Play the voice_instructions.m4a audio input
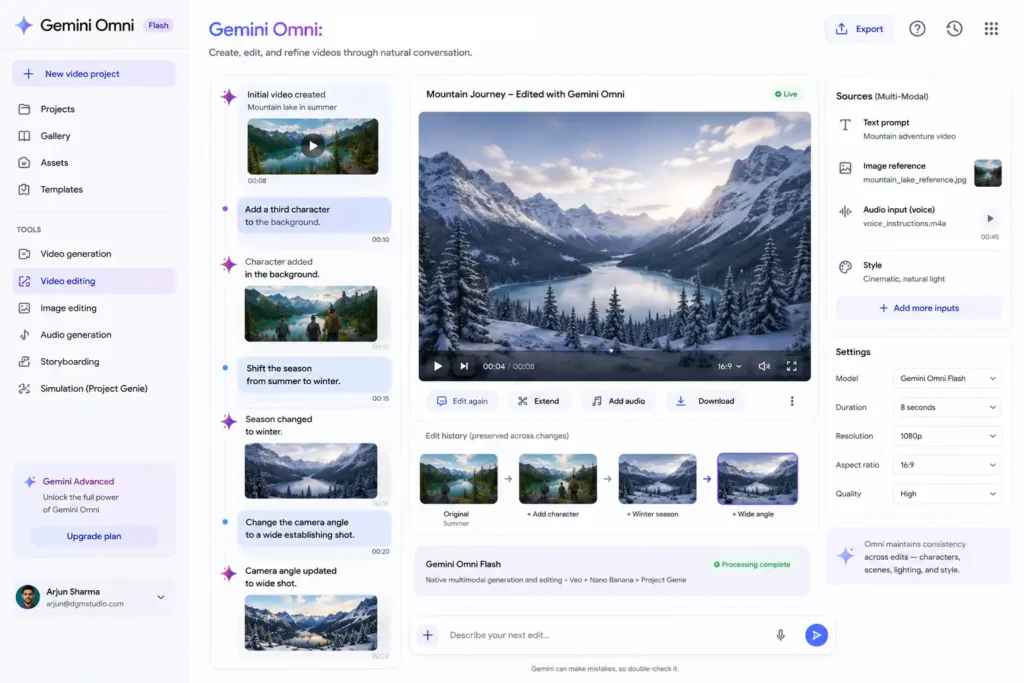1024x683 pixels. click(990, 219)
